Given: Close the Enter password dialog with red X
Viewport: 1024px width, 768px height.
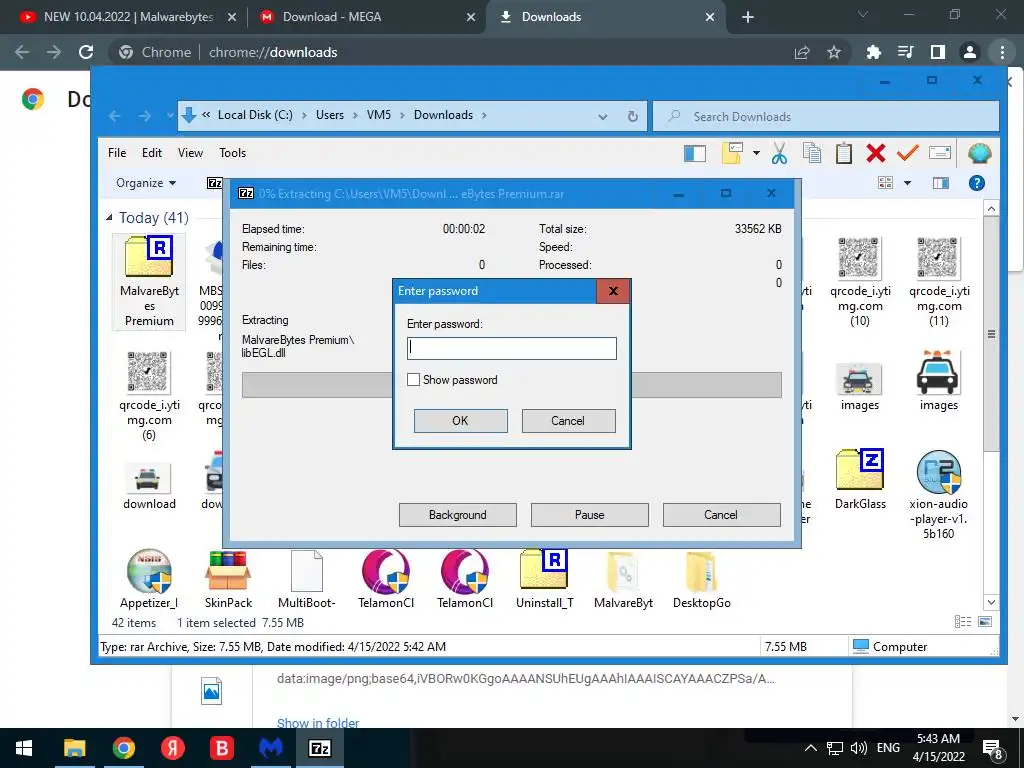Looking at the screenshot, I should [x=613, y=291].
